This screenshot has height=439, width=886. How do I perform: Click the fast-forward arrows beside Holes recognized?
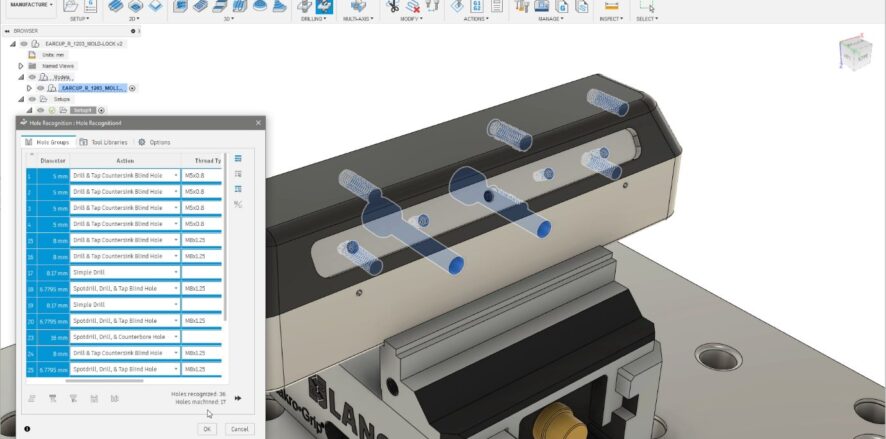(238, 398)
